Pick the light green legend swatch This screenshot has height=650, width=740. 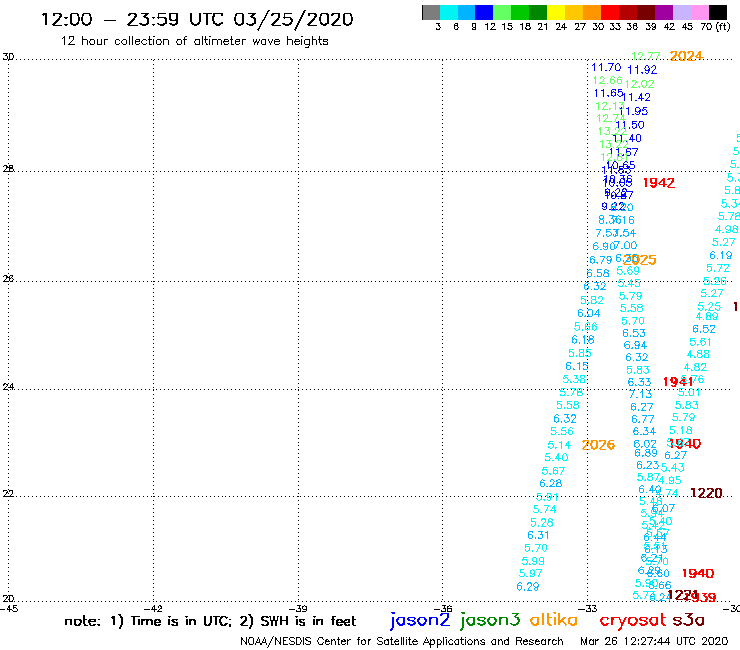point(502,12)
